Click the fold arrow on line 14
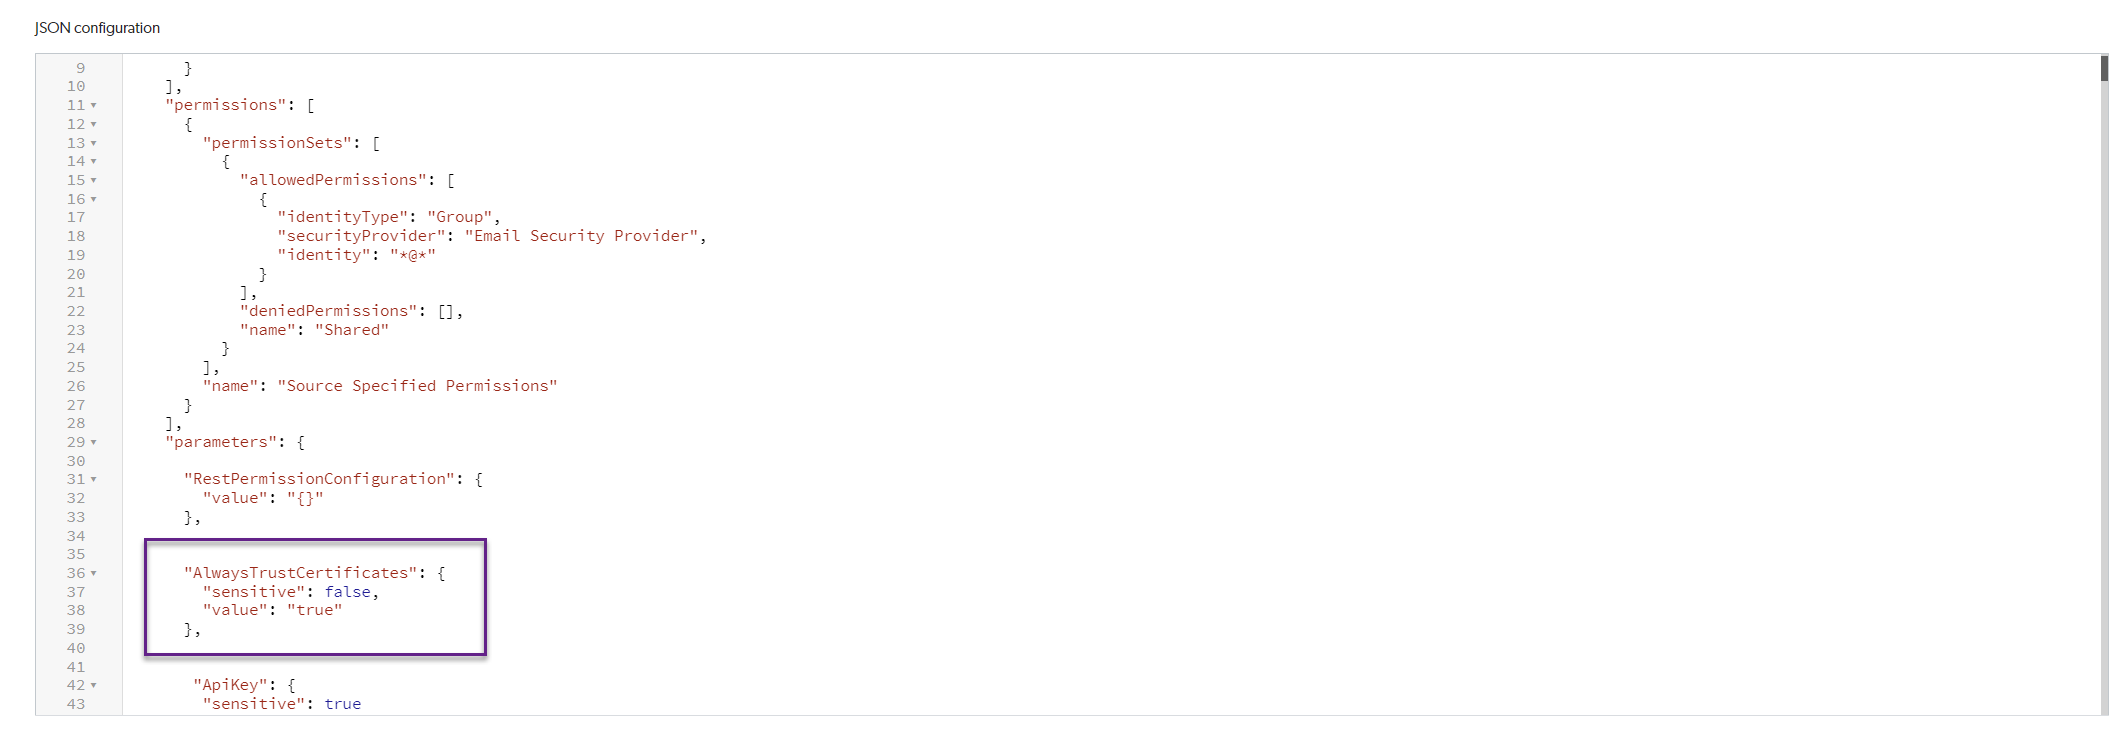 (94, 161)
